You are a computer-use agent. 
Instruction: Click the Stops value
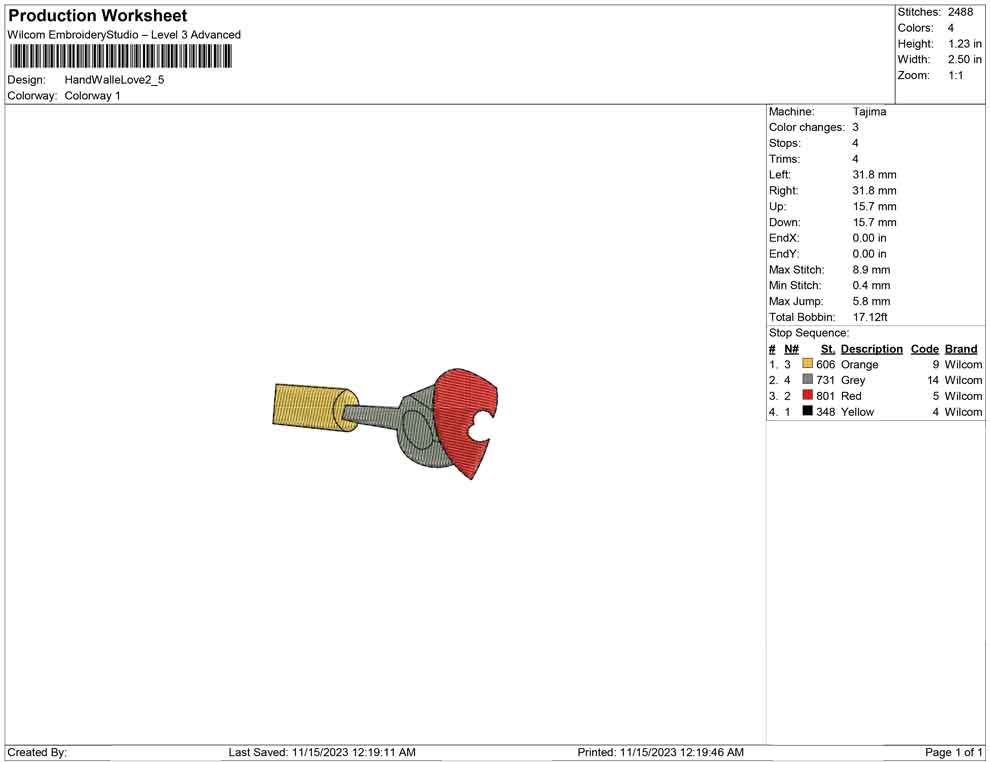pos(856,143)
